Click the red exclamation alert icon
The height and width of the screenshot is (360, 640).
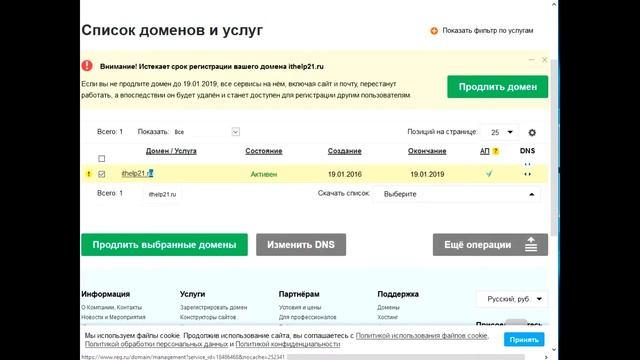click(87, 66)
